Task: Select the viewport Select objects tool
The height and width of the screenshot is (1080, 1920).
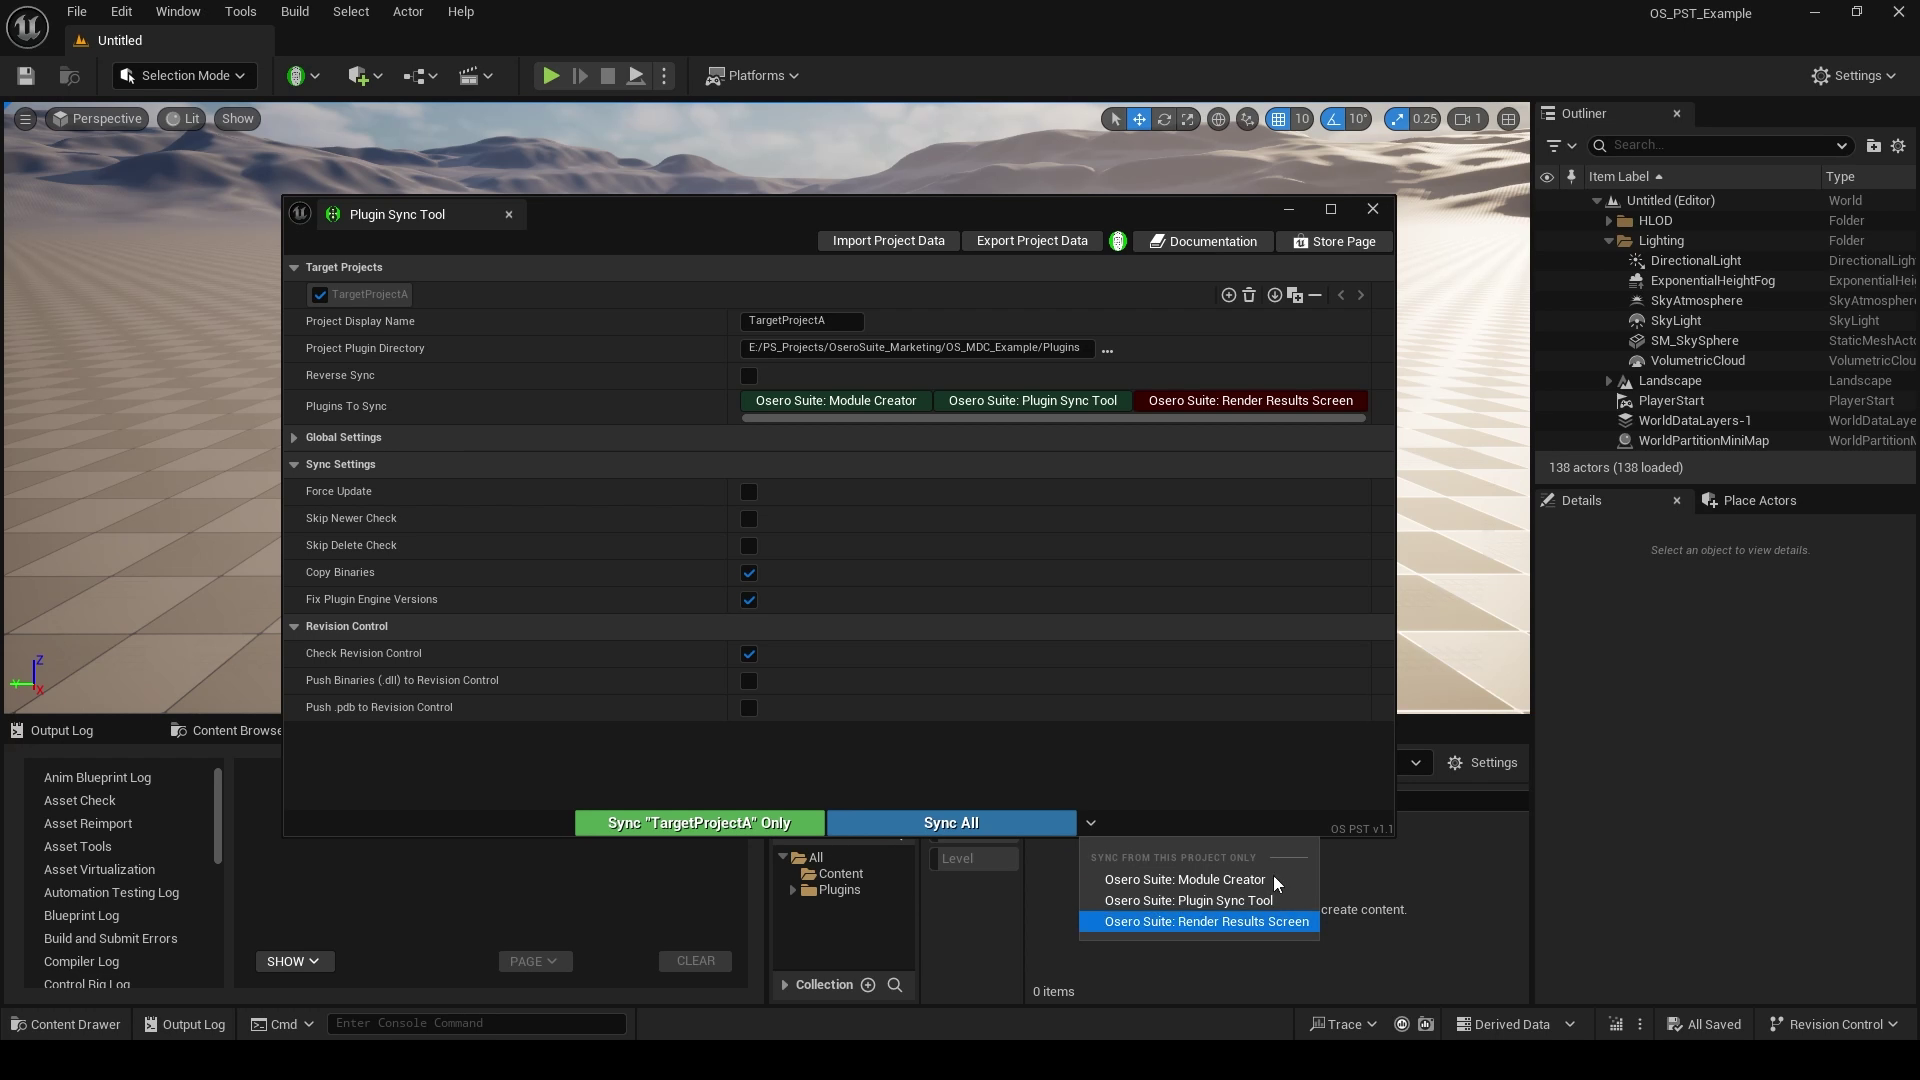Action: pyautogui.click(x=1115, y=119)
